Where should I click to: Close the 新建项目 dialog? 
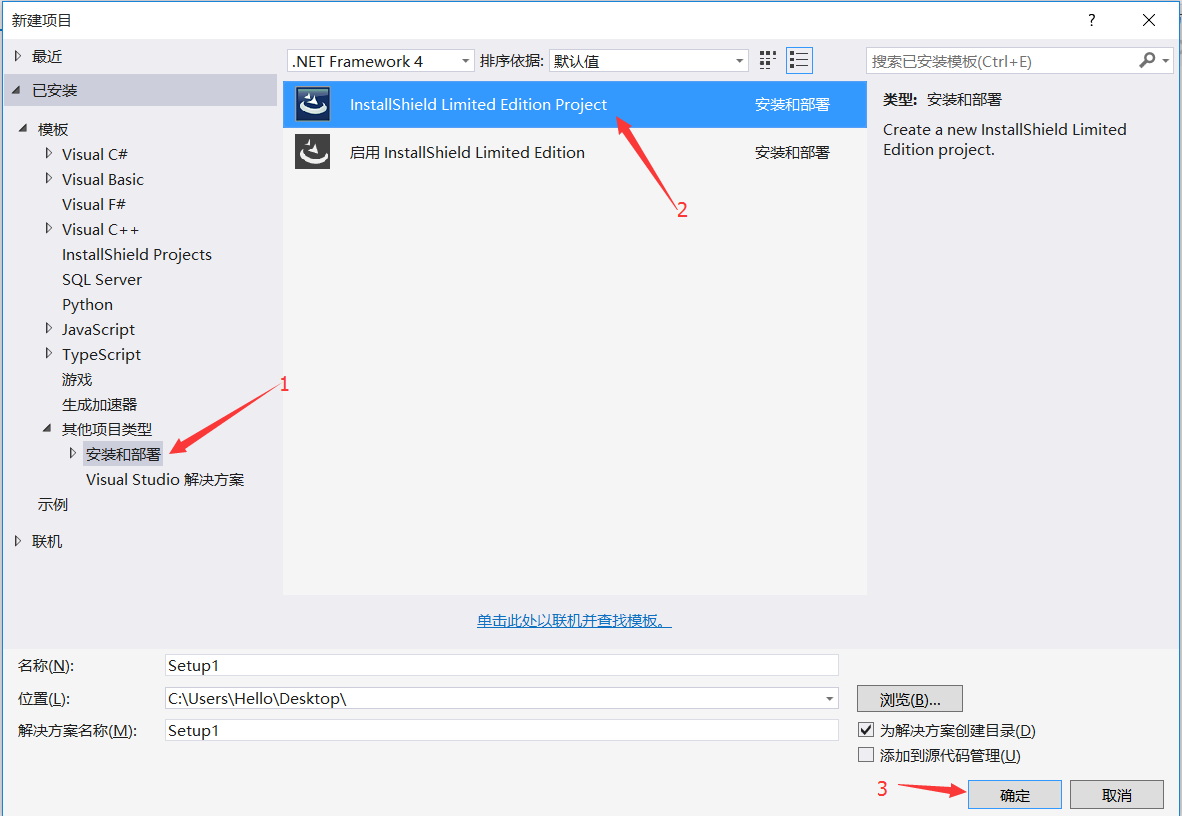pos(1149,20)
